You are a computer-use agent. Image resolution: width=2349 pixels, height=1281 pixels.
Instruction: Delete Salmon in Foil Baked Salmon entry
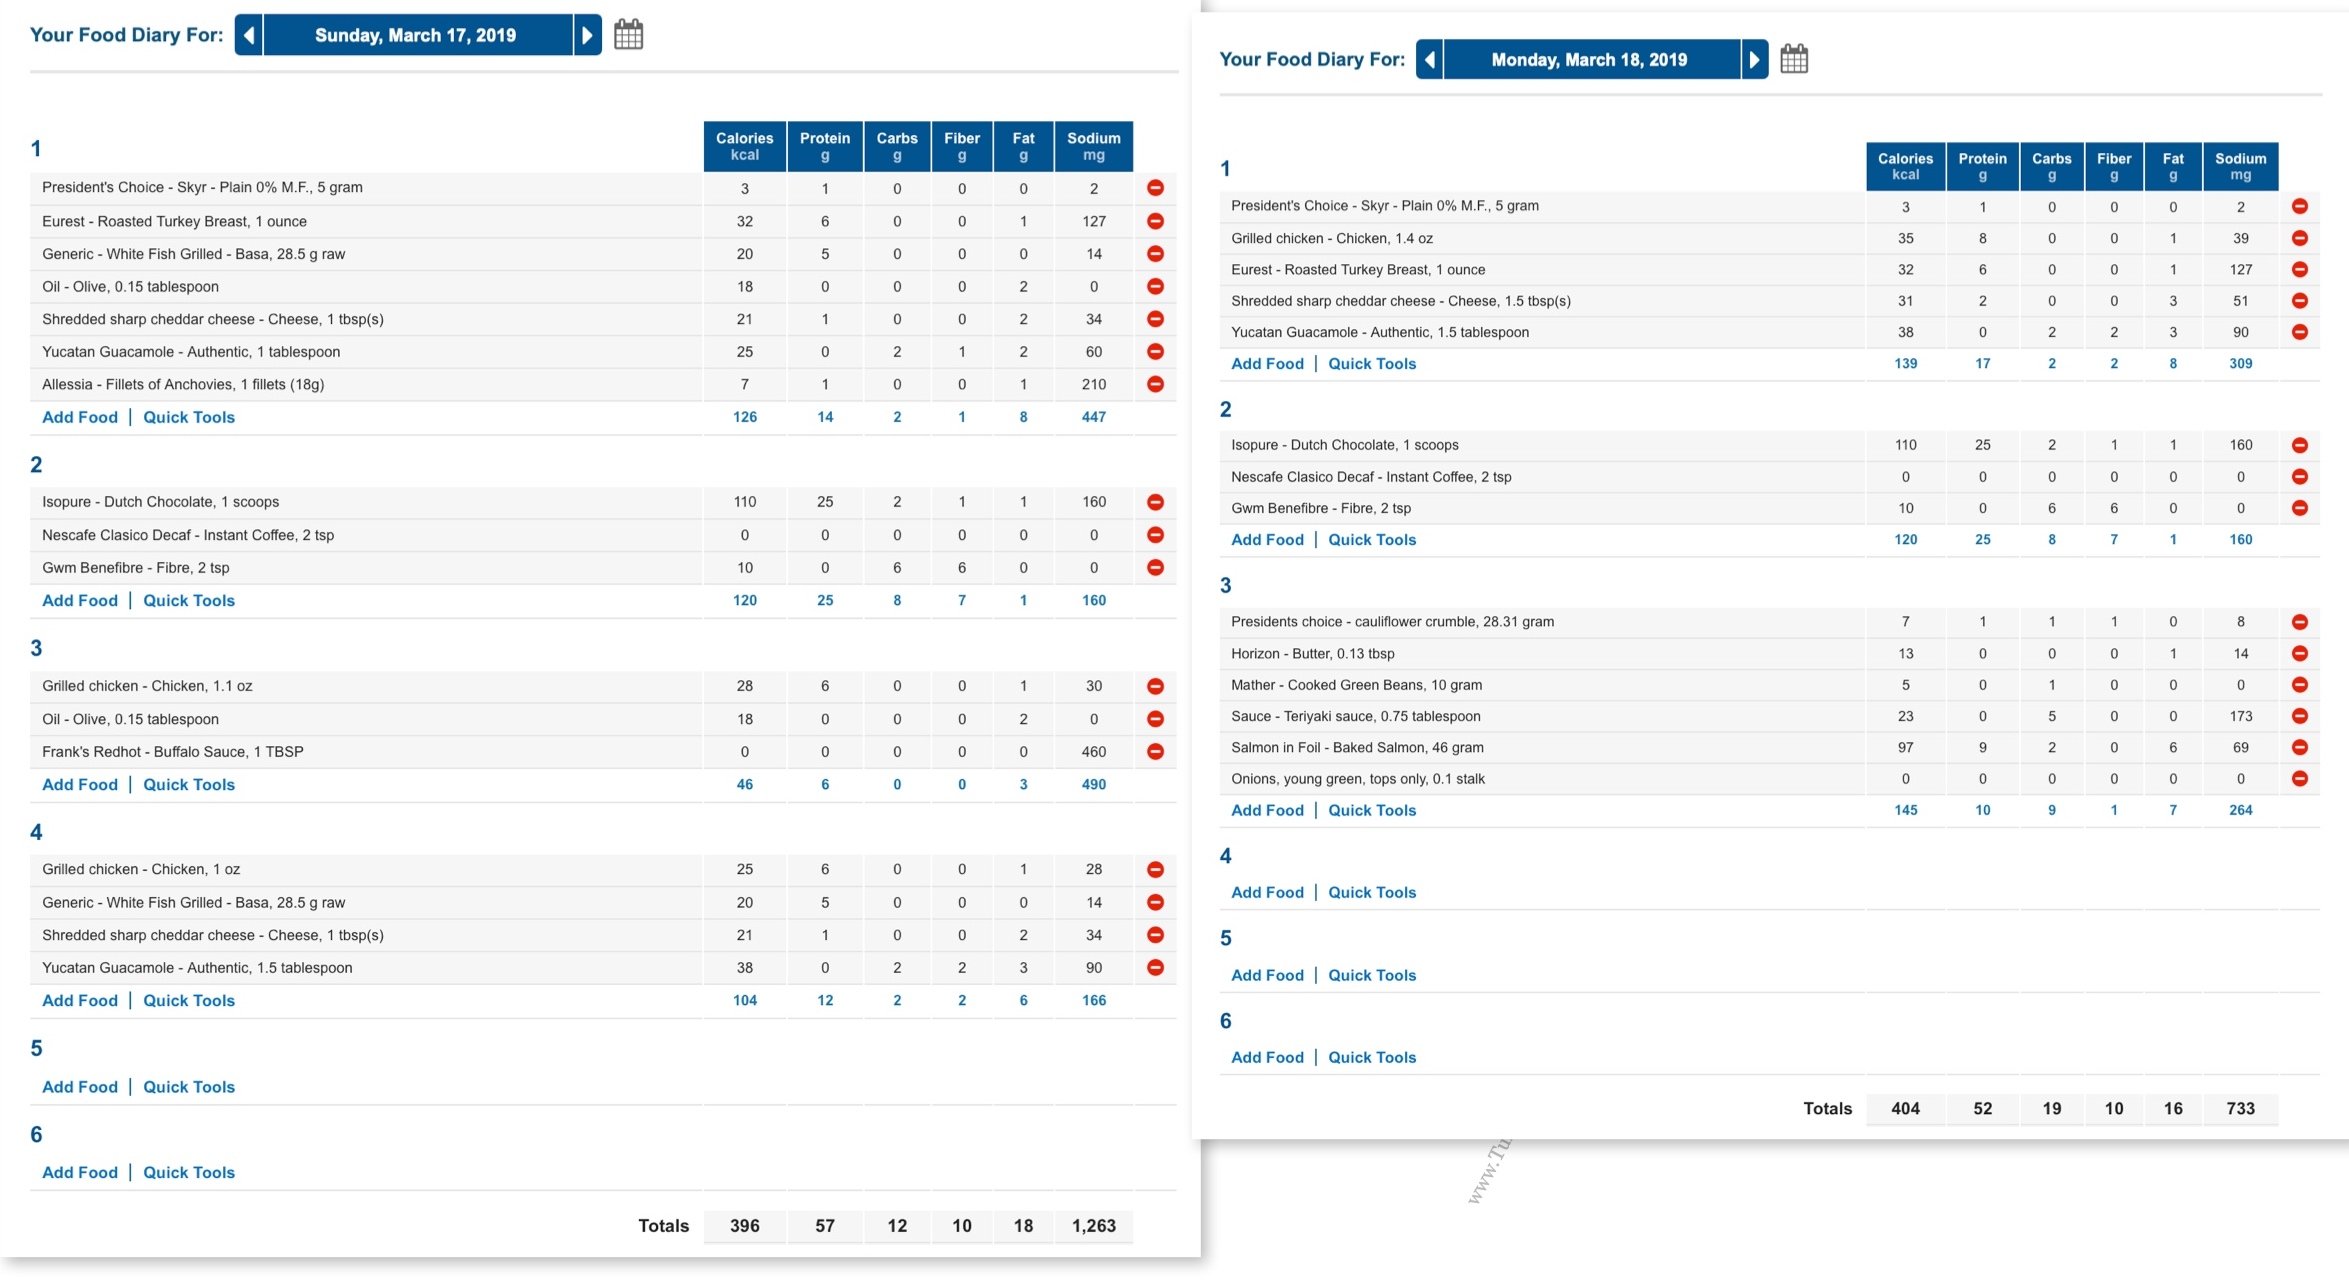2300,747
